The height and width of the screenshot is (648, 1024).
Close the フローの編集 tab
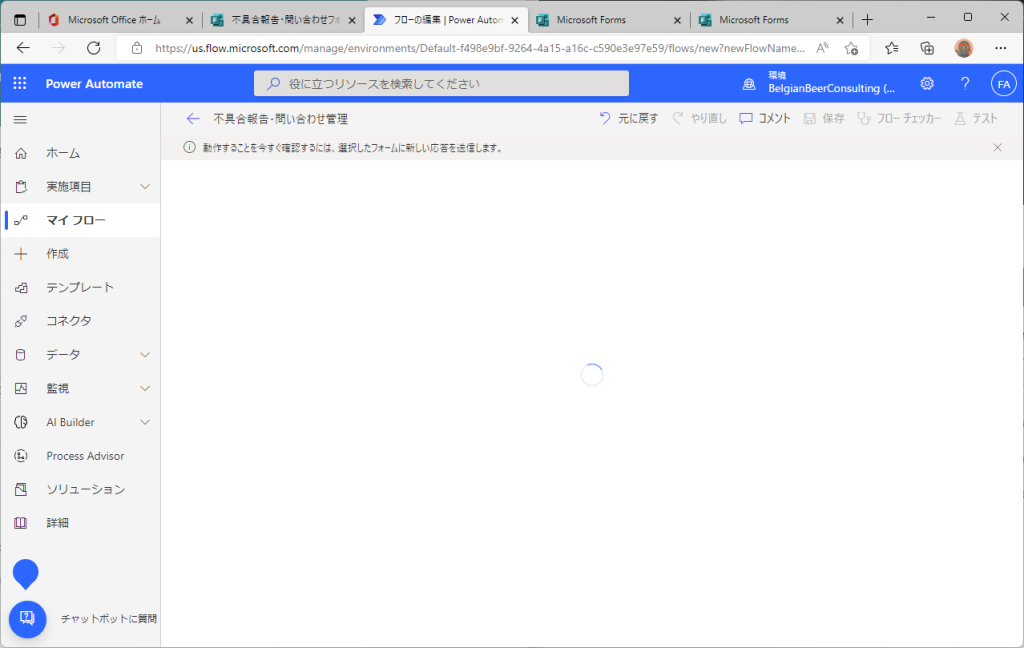click(515, 20)
